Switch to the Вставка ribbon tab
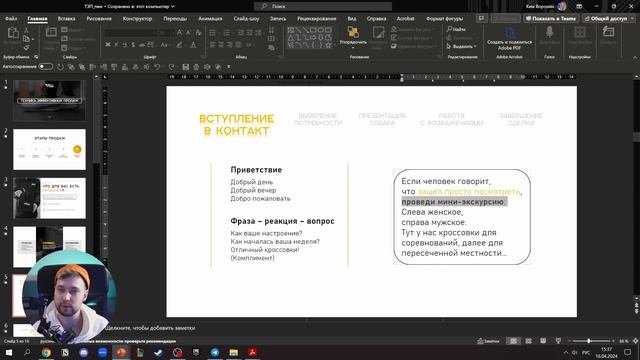Viewport: 640px width, 360px height. coord(66,19)
